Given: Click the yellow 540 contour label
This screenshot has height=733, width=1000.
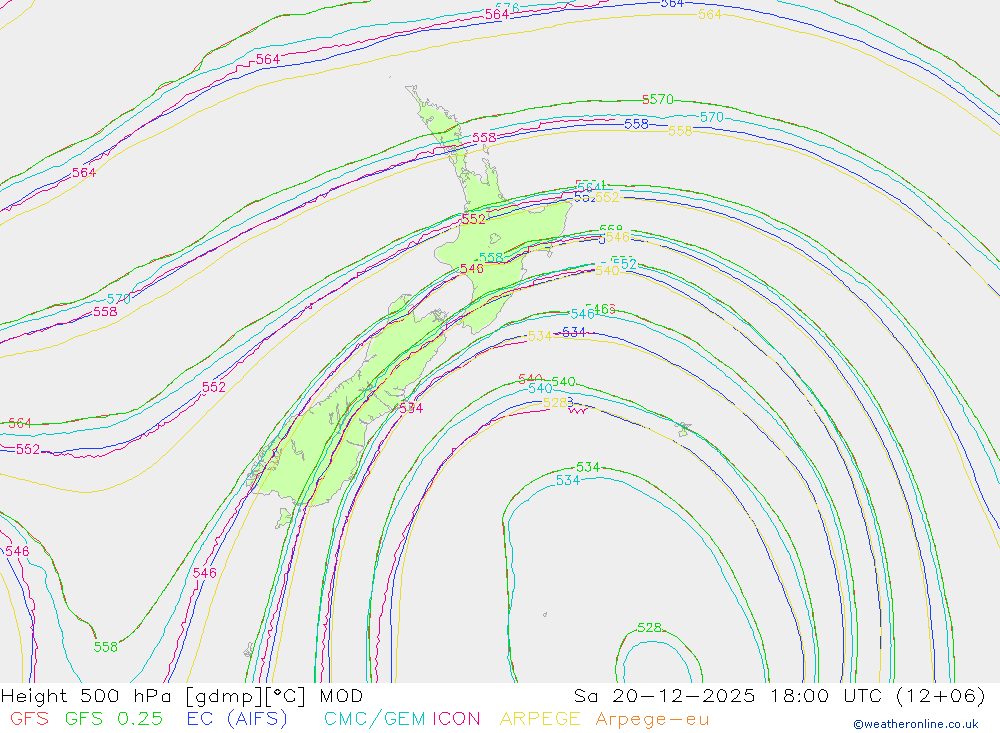Looking at the screenshot, I should pos(607,270).
